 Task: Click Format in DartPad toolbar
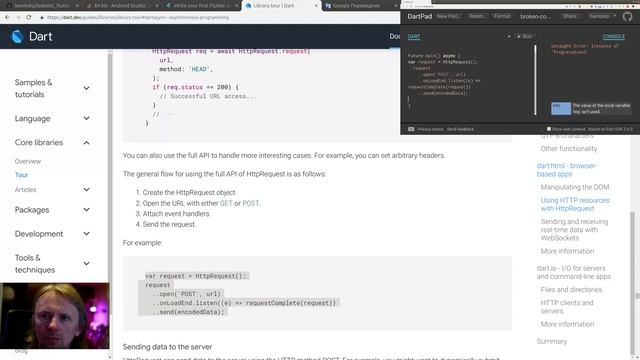[x=502, y=16]
